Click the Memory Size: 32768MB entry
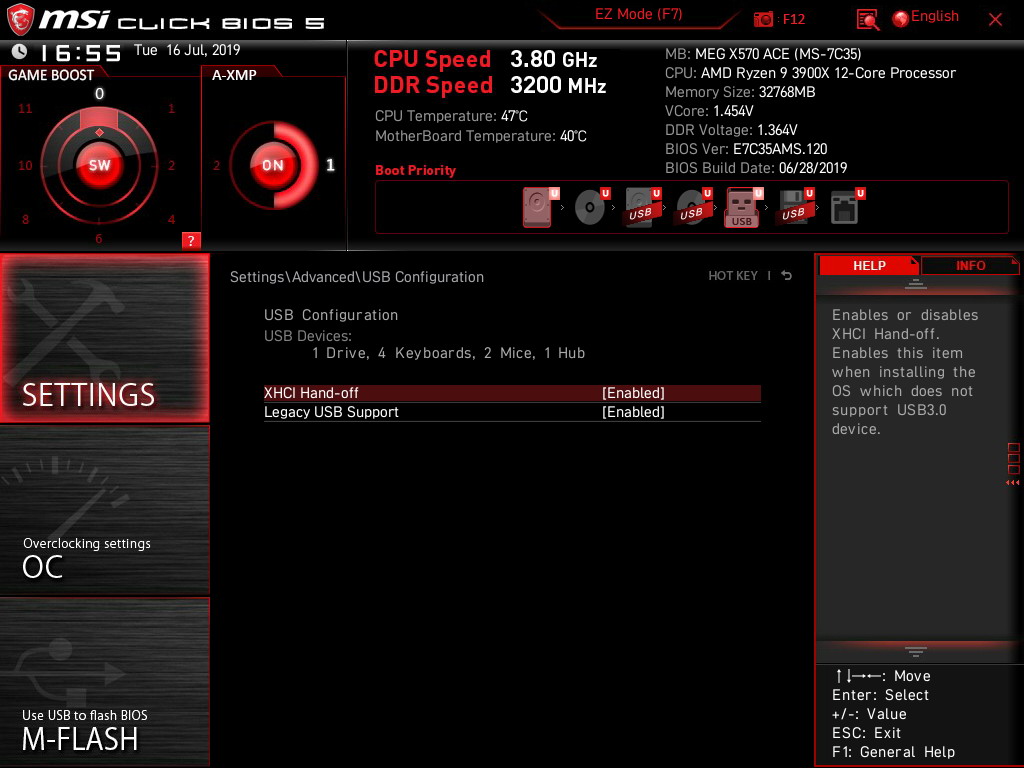Image resolution: width=1024 pixels, height=768 pixels. [x=740, y=92]
